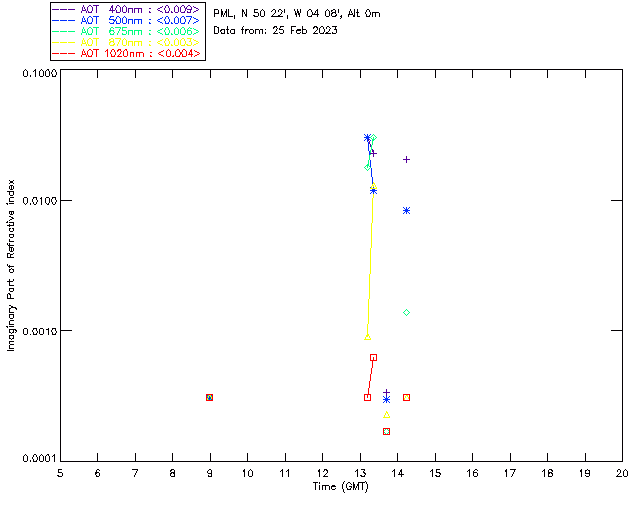Image resolution: width=640 pixels, height=512 pixels.
Task: Click the x-axis tick label 7
Action: click(135, 473)
